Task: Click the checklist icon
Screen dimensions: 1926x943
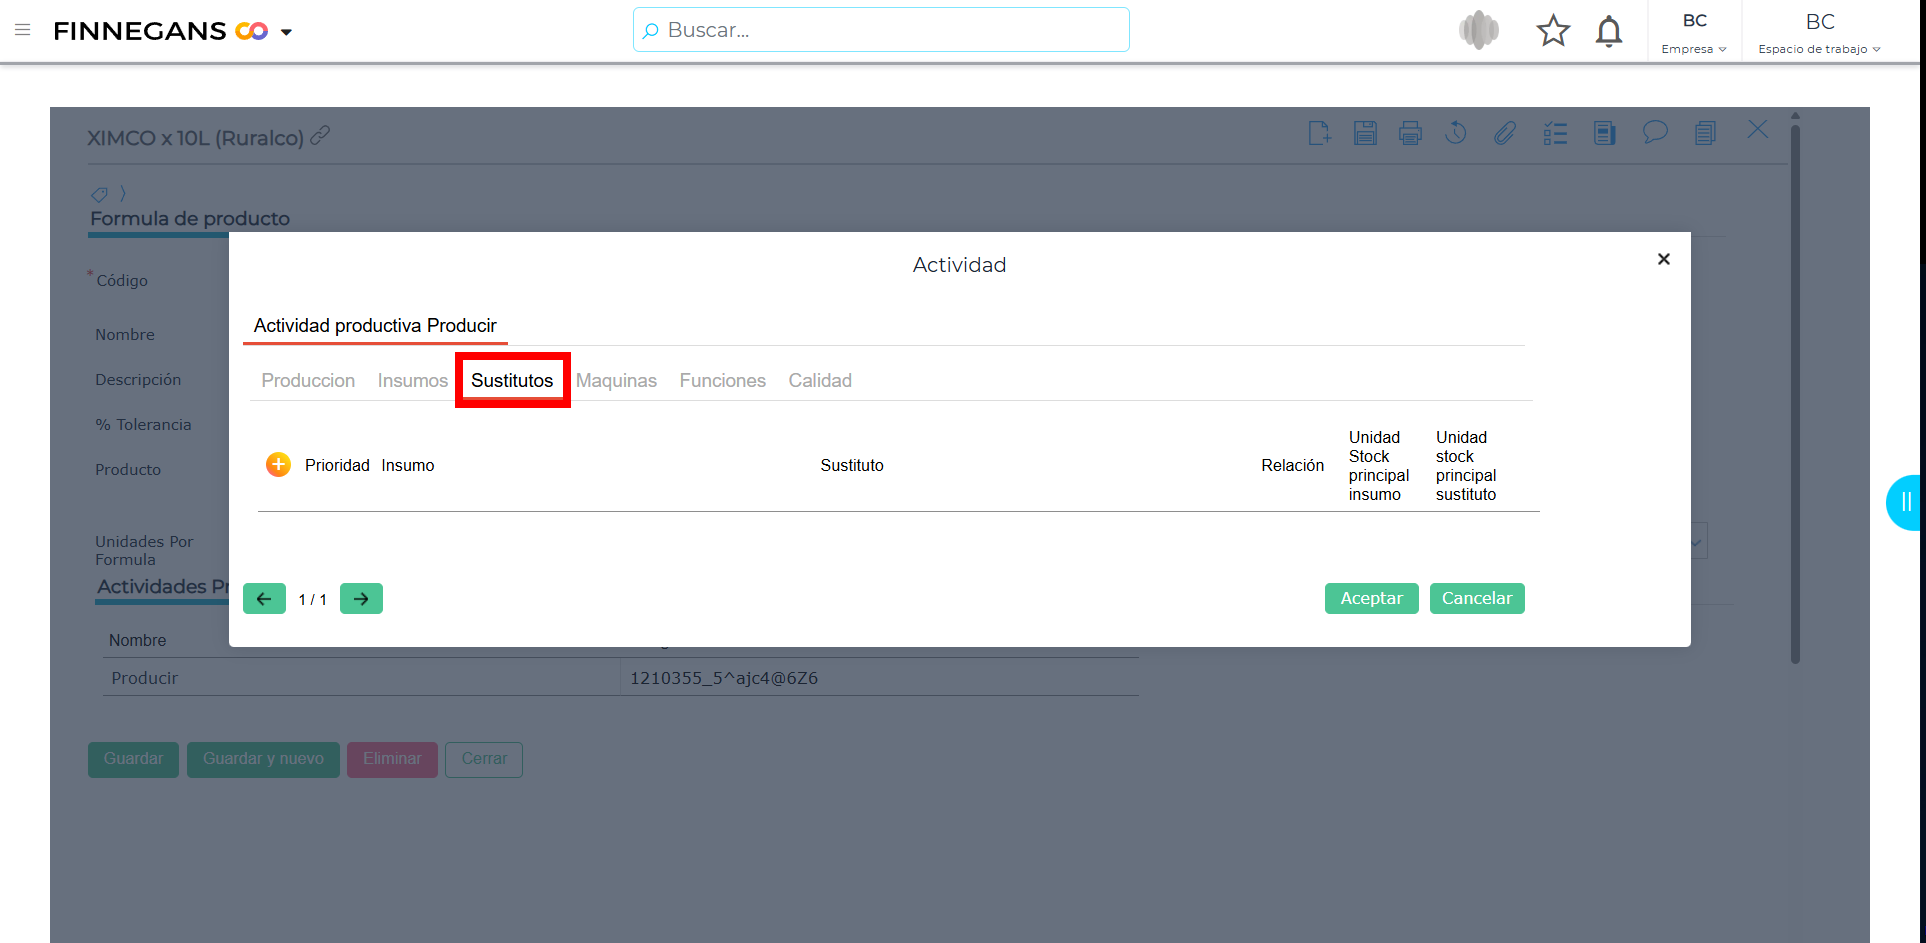Action: pyautogui.click(x=1555, y=133)
